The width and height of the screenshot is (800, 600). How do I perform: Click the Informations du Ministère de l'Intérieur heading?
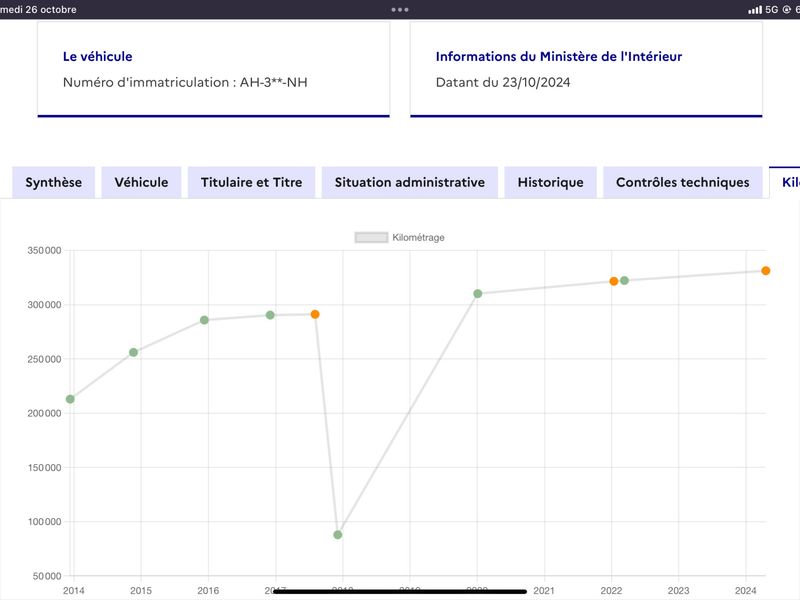click(x=559, y=56)
